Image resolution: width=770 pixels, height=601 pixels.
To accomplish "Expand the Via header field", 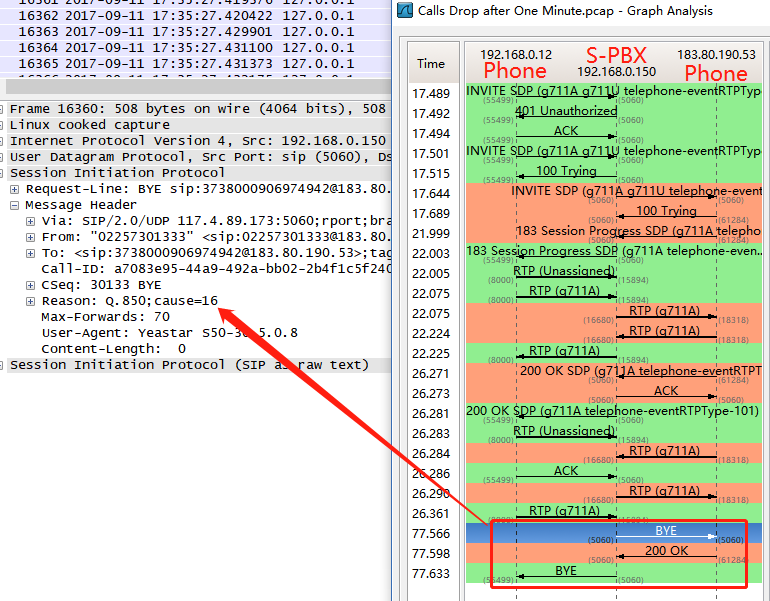I will 30,221.
